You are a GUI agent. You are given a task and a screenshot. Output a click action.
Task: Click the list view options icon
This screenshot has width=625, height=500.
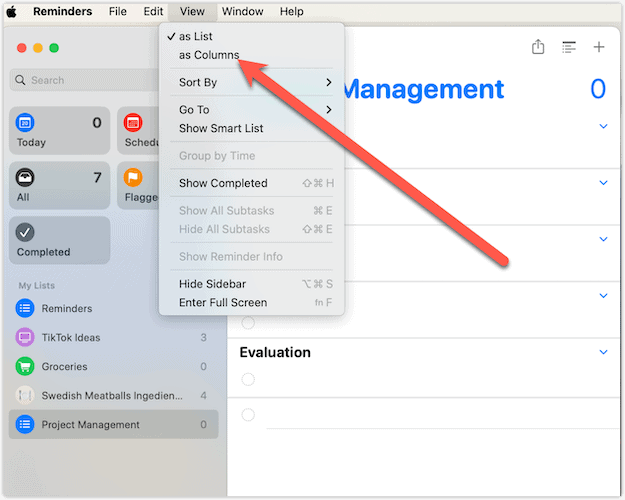pos(569,47)
